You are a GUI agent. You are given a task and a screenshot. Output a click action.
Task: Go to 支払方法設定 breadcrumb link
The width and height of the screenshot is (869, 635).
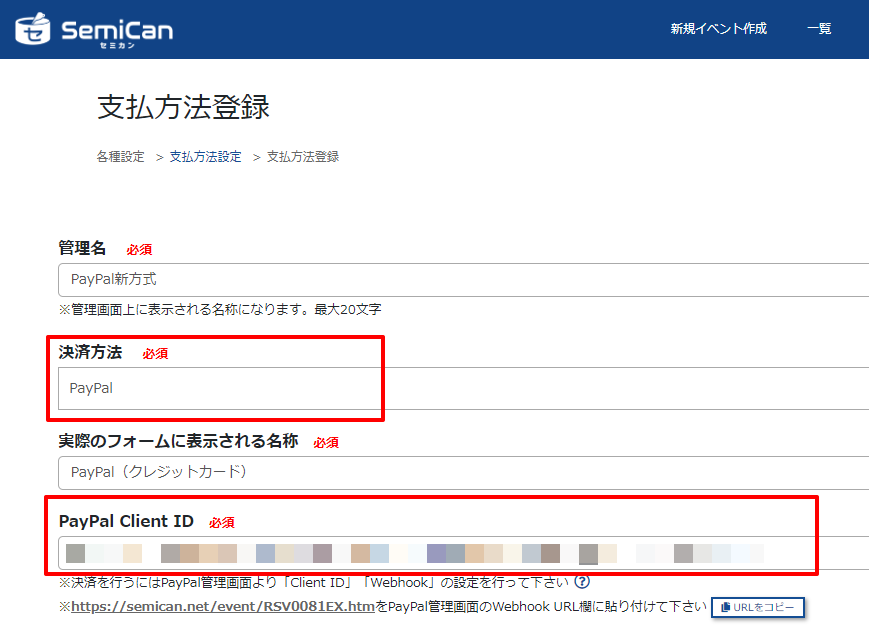(206, 157)
